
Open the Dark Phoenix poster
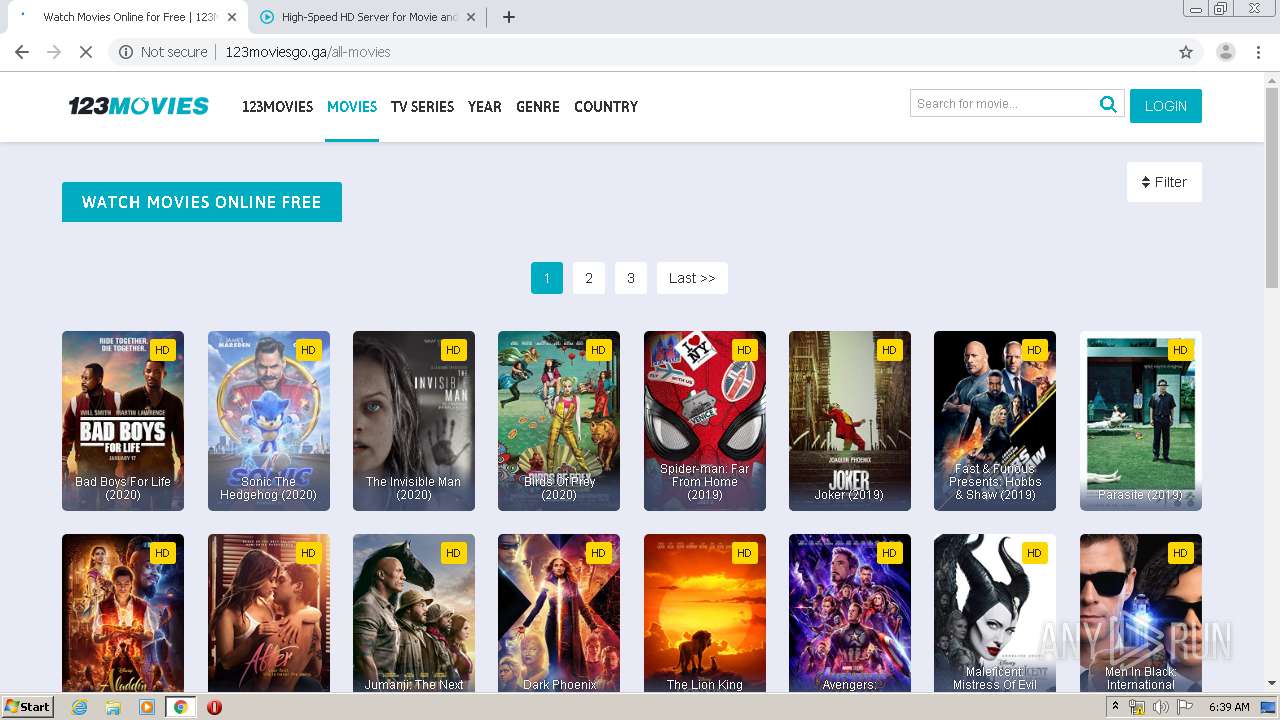tap(559, 613)
